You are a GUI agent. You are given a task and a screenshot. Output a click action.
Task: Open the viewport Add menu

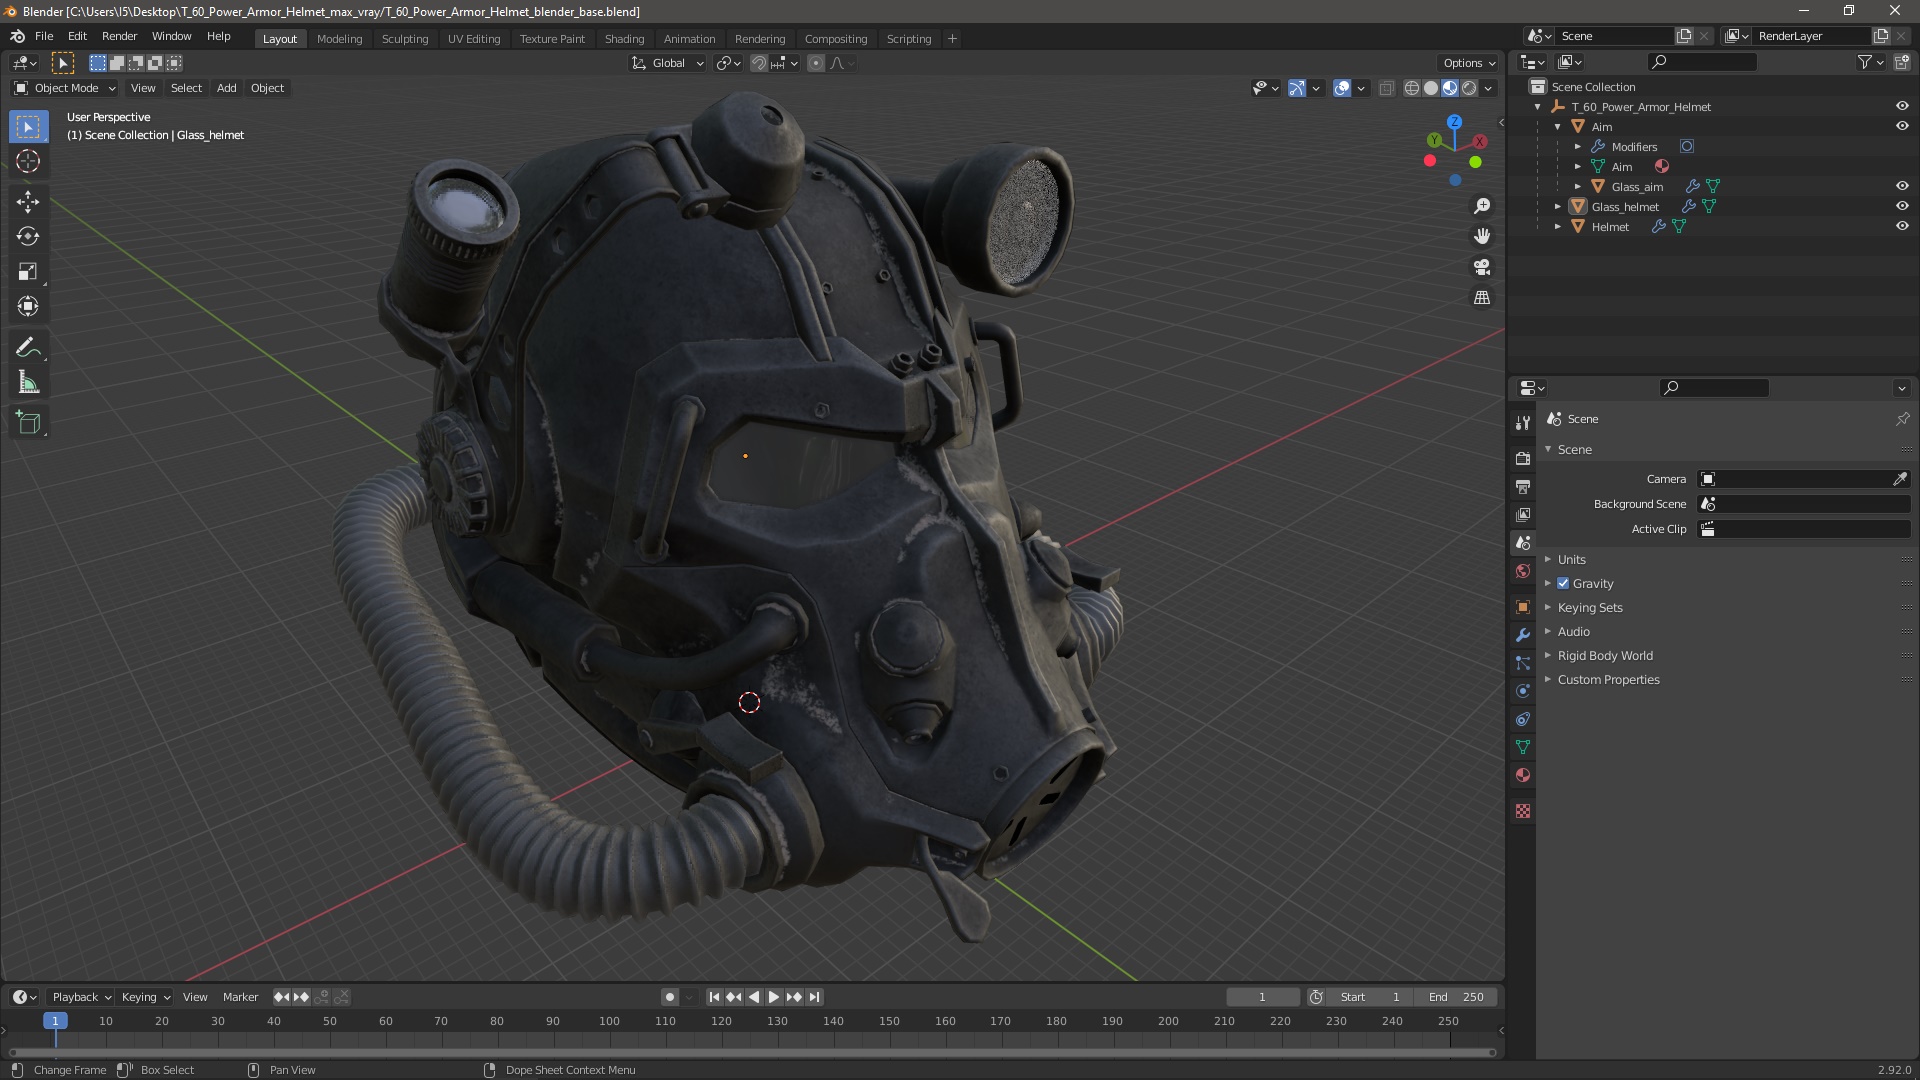pyautogui.click(x=227, y=88)
